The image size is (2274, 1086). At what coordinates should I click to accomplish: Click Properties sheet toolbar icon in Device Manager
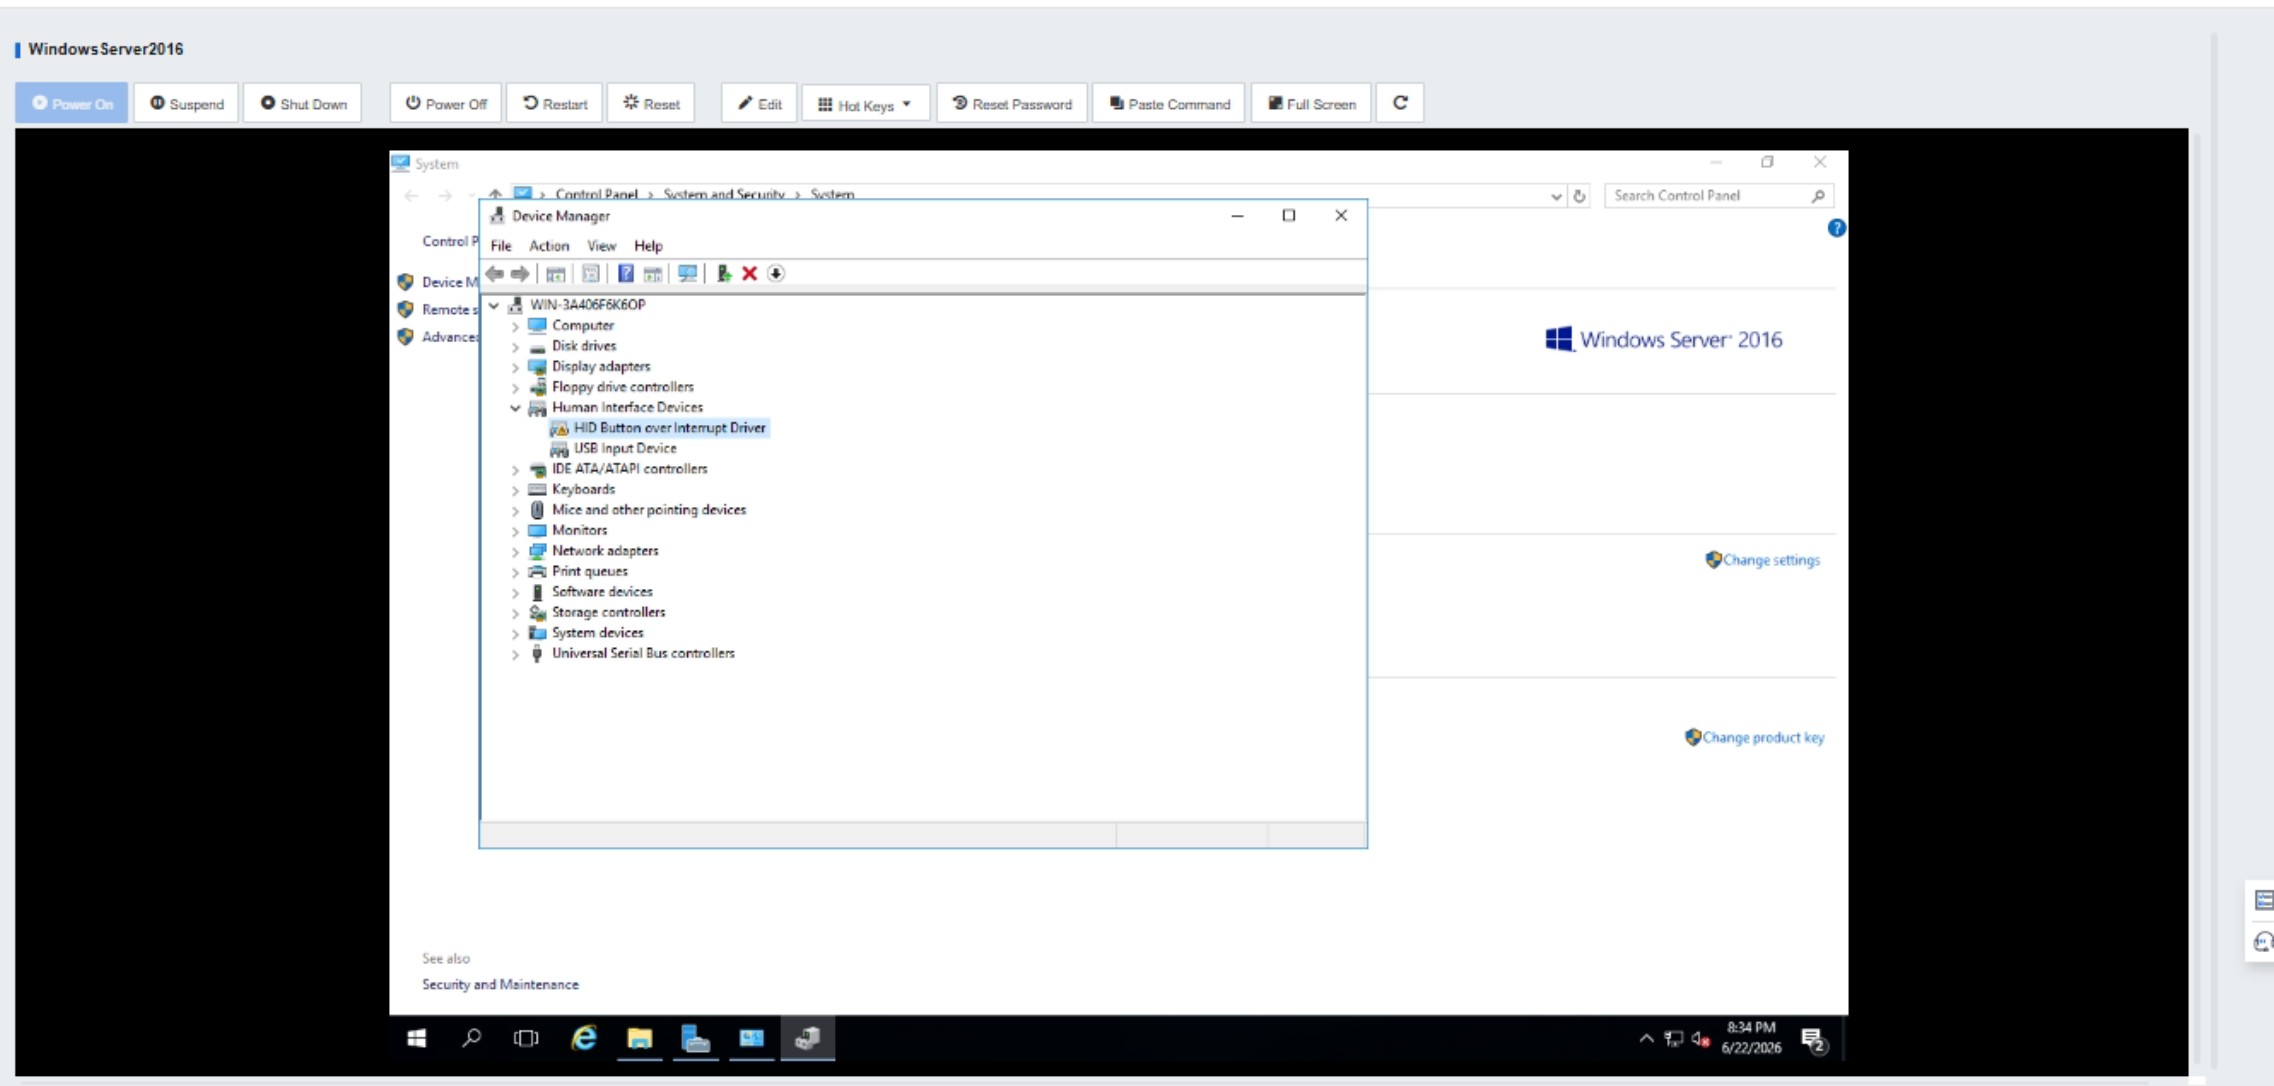click(591, 273)
